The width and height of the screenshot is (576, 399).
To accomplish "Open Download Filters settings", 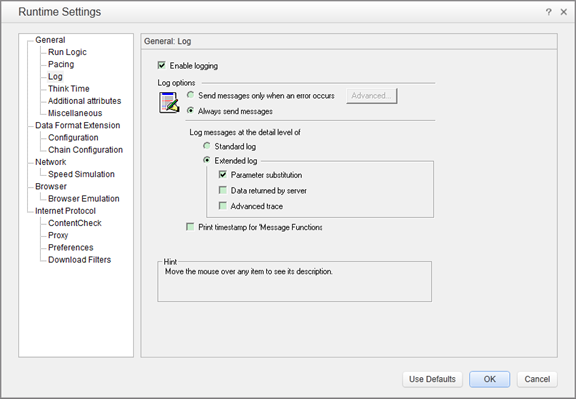I will click(79, 259).
